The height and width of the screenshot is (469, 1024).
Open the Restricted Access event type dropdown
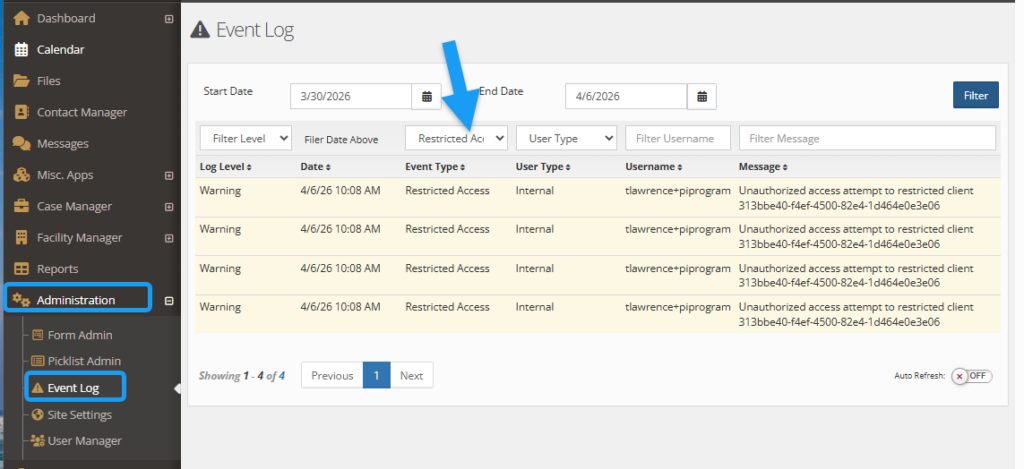pos(456,138)
